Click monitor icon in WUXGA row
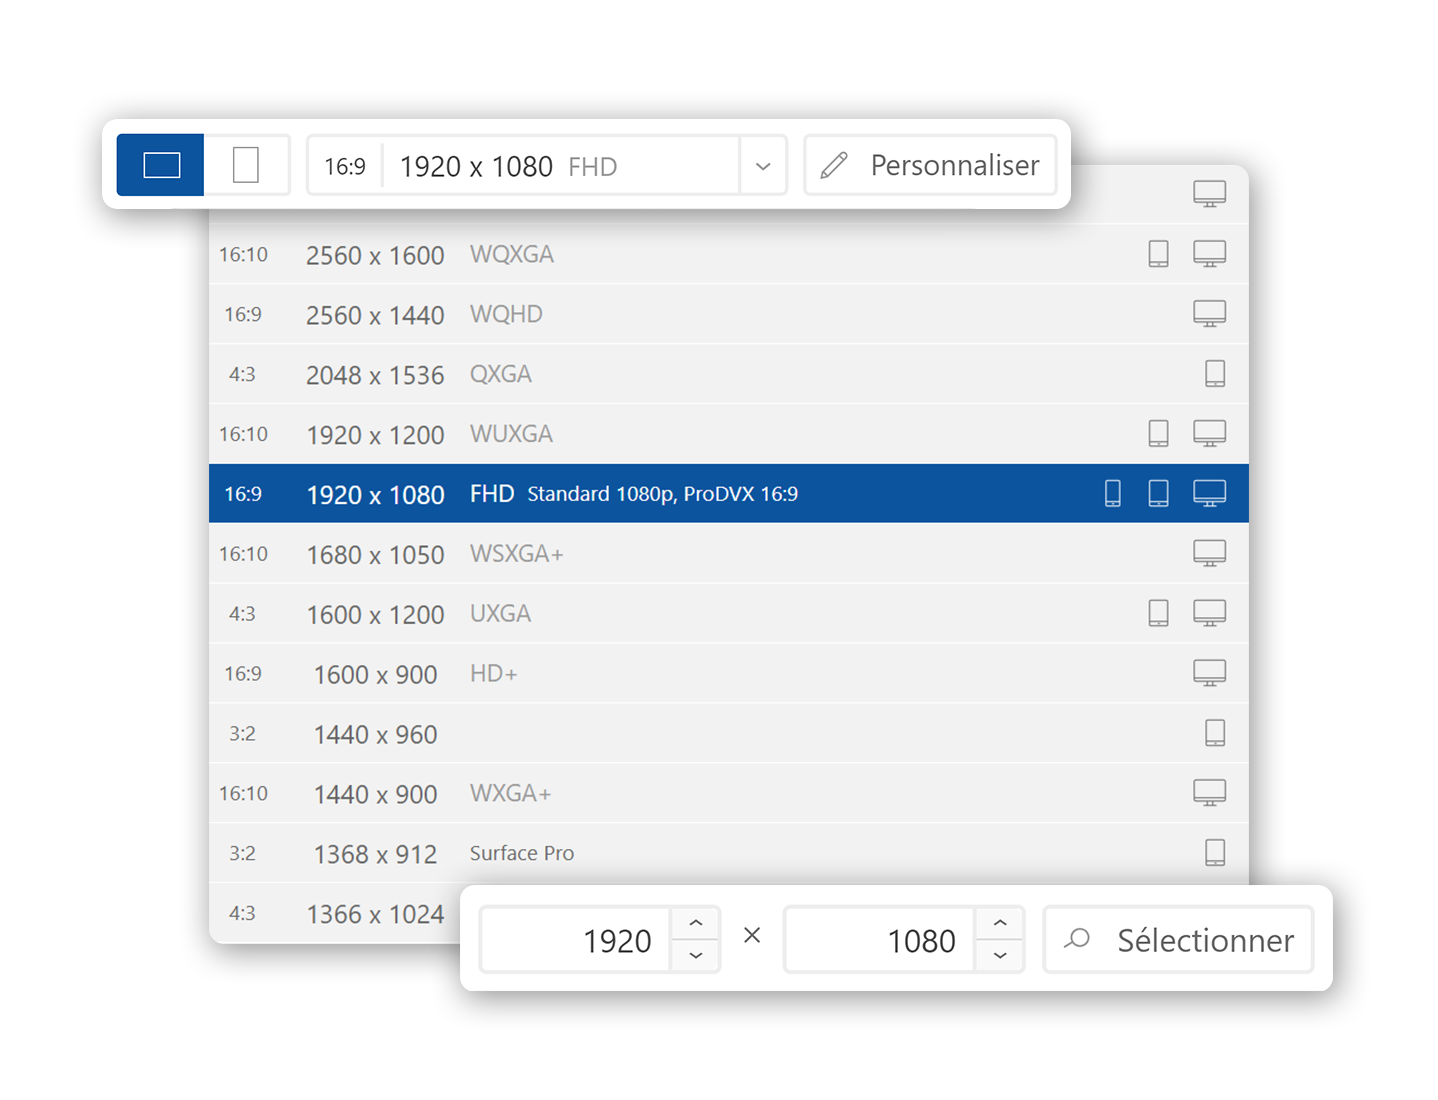 1210,434
